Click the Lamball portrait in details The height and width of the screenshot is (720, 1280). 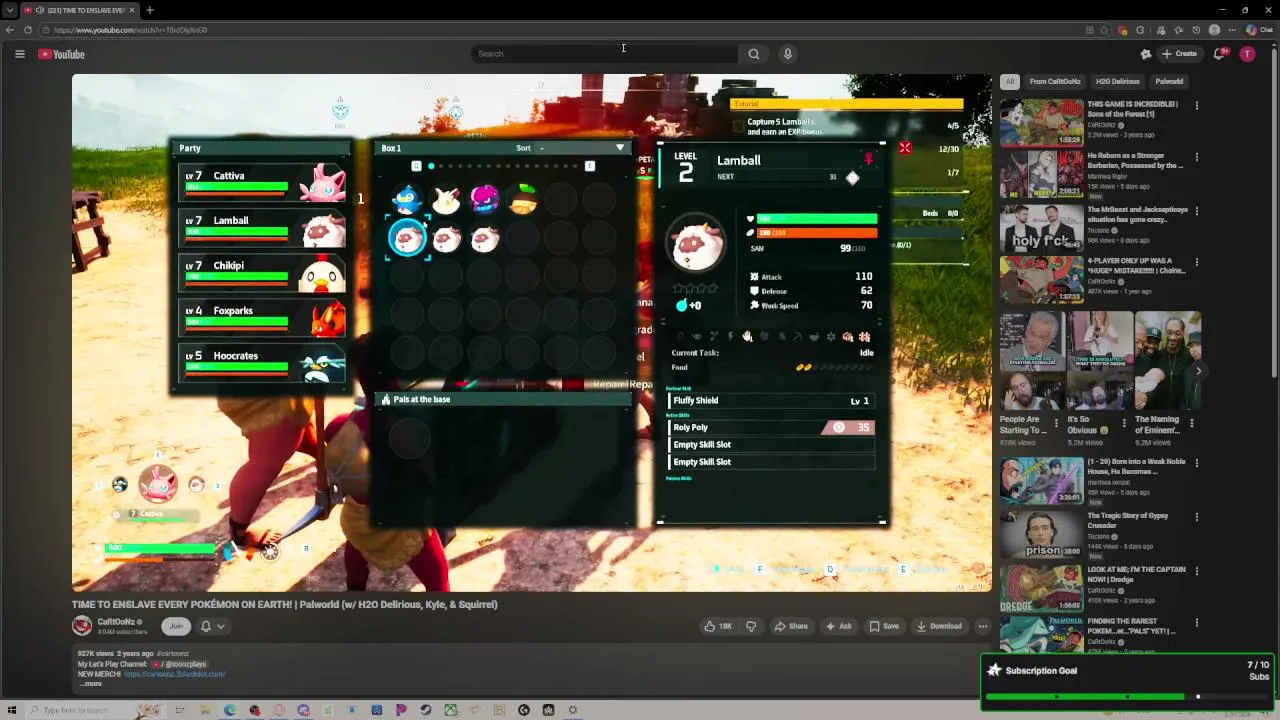coord(697,243)
